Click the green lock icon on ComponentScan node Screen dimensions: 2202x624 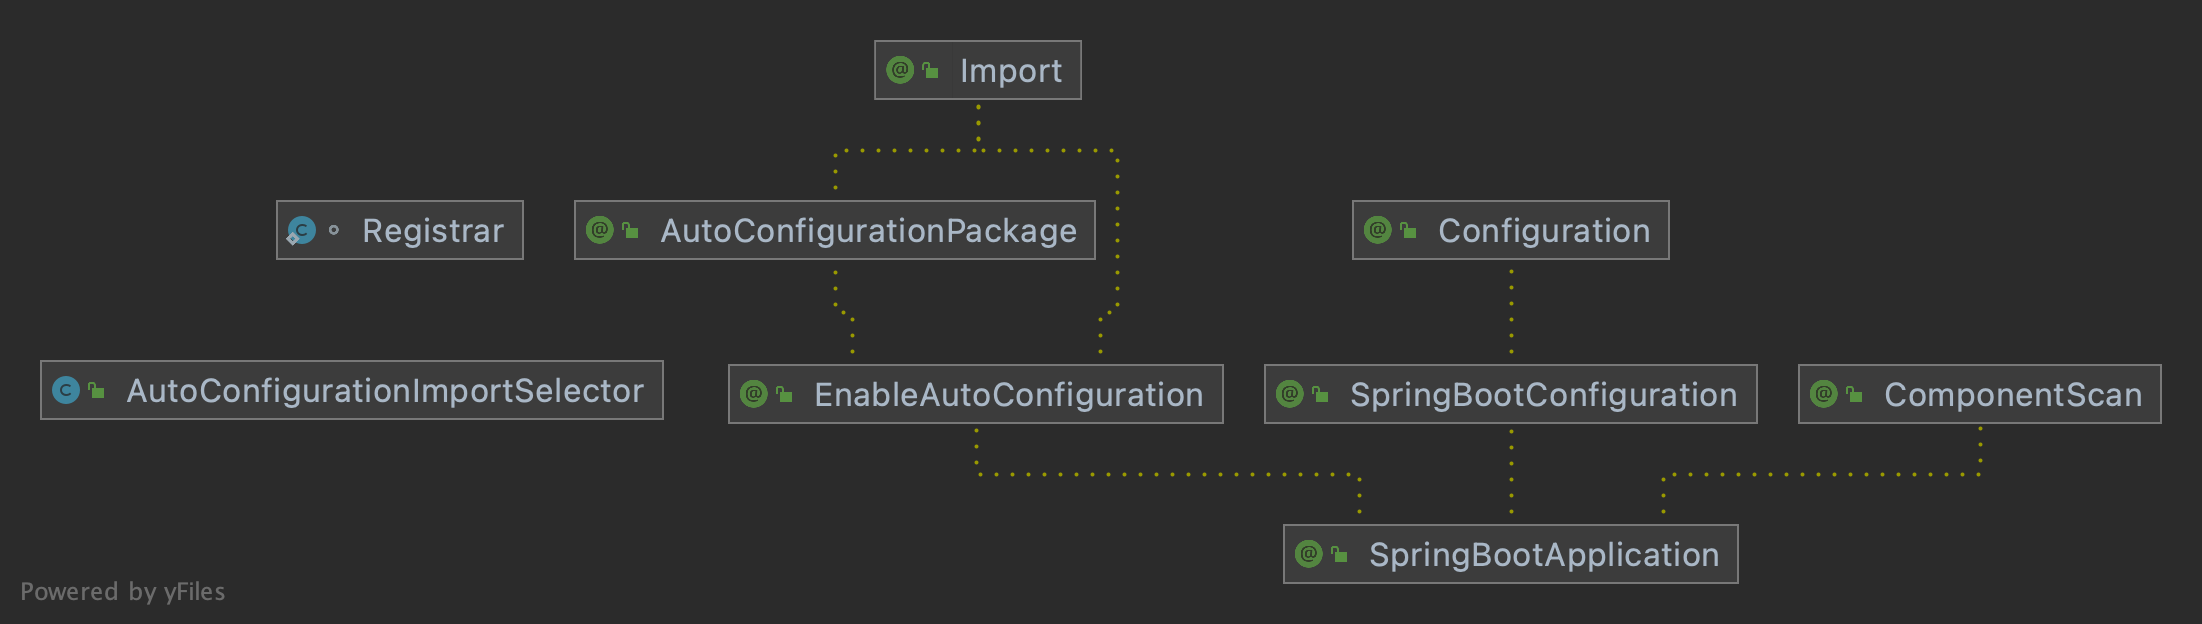pos(1855,394)
